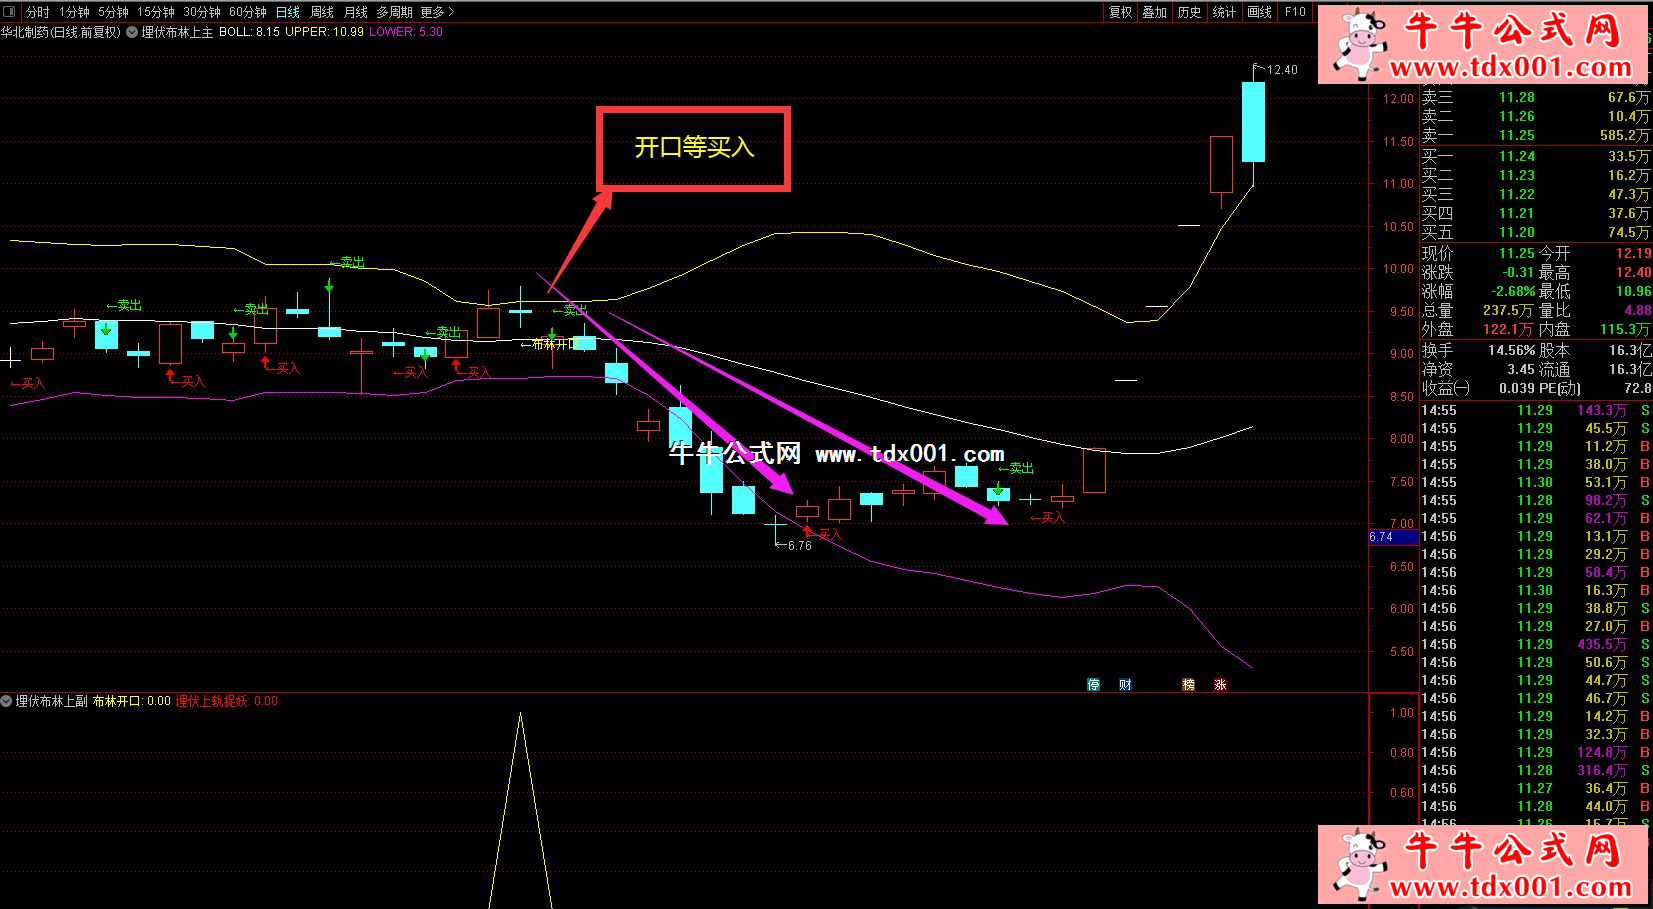The image size is (1653, 909).
Task: Click the 外盘 122.1万 value
Action: pos(1508,329)
